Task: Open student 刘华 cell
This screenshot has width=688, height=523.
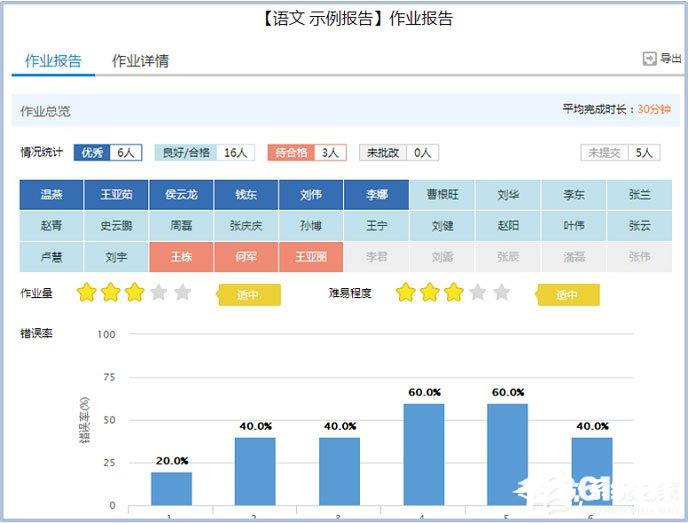Action: point(508,194)
